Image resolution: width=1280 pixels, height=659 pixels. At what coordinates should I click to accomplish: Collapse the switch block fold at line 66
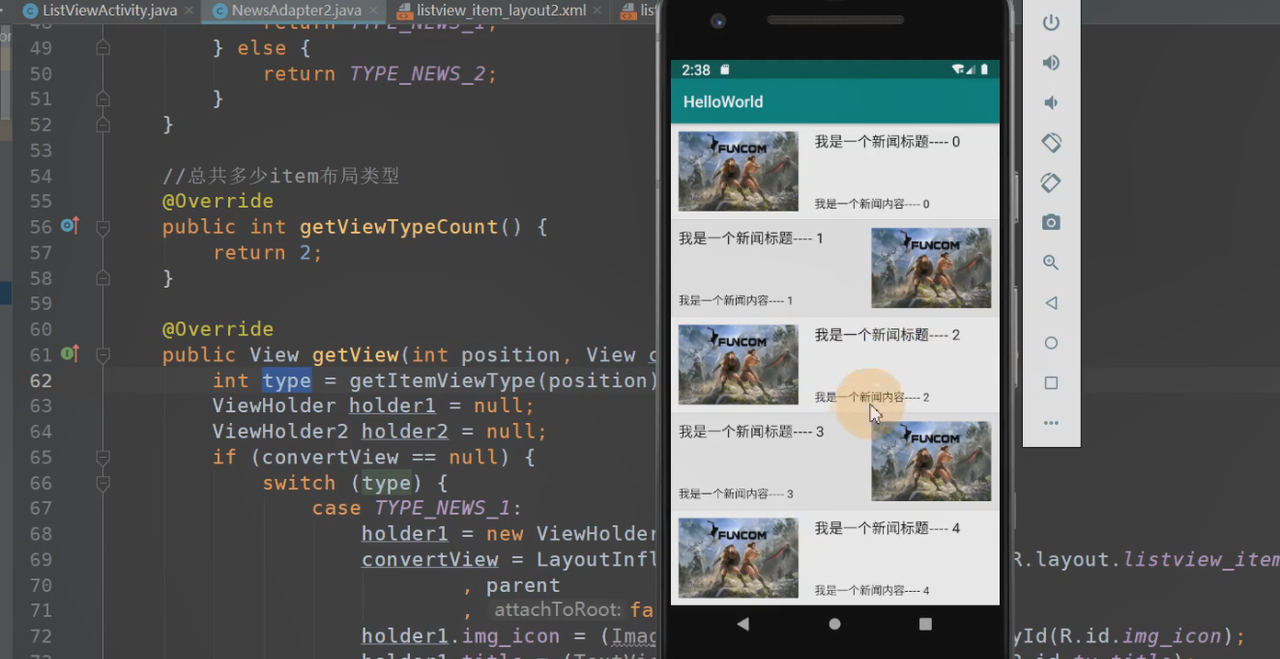point(102,483)
